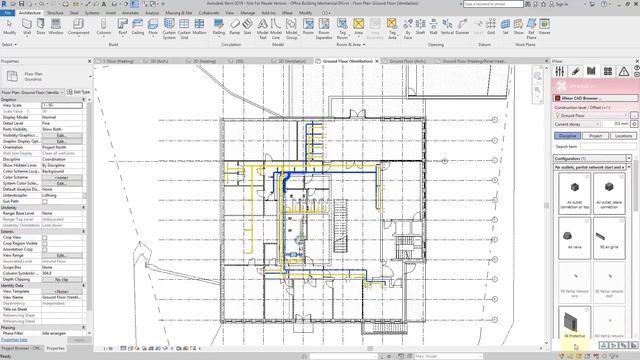Open the work plane Viewer

coord(544,27)
